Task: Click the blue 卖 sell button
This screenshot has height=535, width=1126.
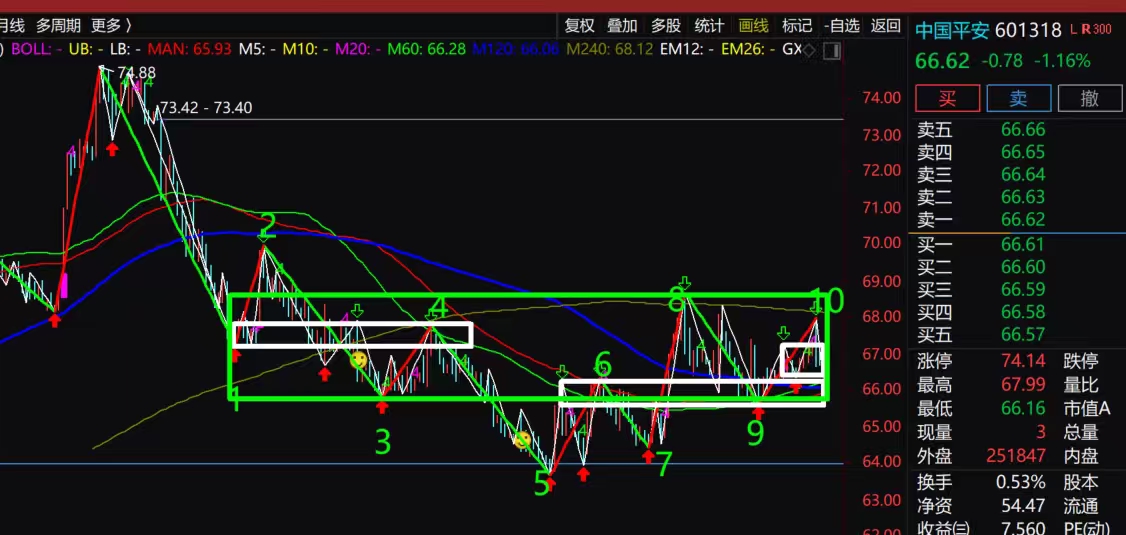Action: pos(1019,98)
